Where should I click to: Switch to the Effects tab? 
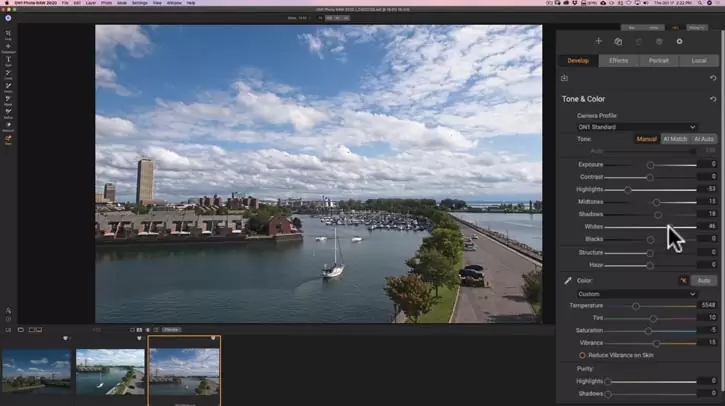(618, 61)
